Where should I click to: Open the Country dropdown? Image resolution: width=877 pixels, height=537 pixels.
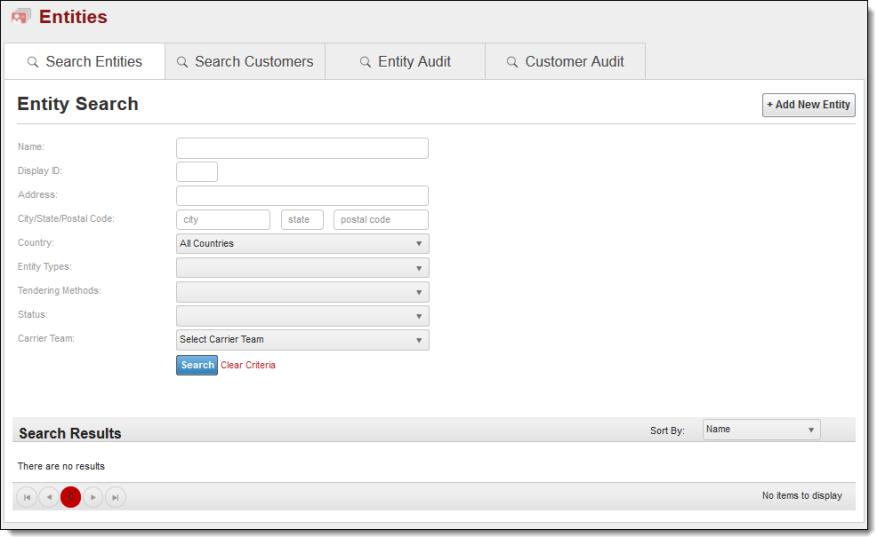point(302,244)
